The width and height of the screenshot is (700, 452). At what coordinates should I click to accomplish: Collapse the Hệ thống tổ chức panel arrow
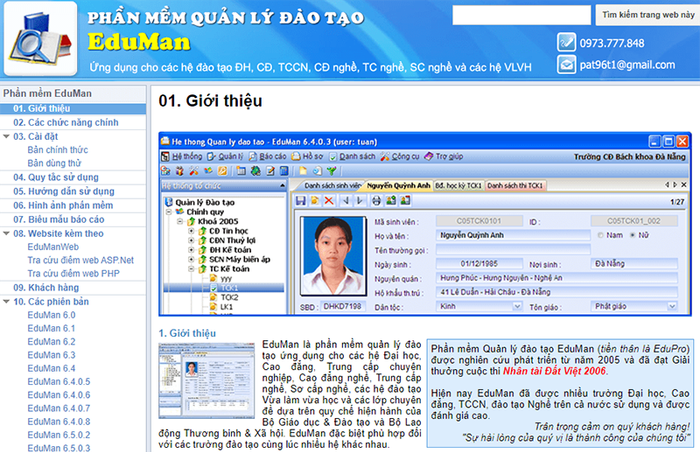(x=282, y=185)
